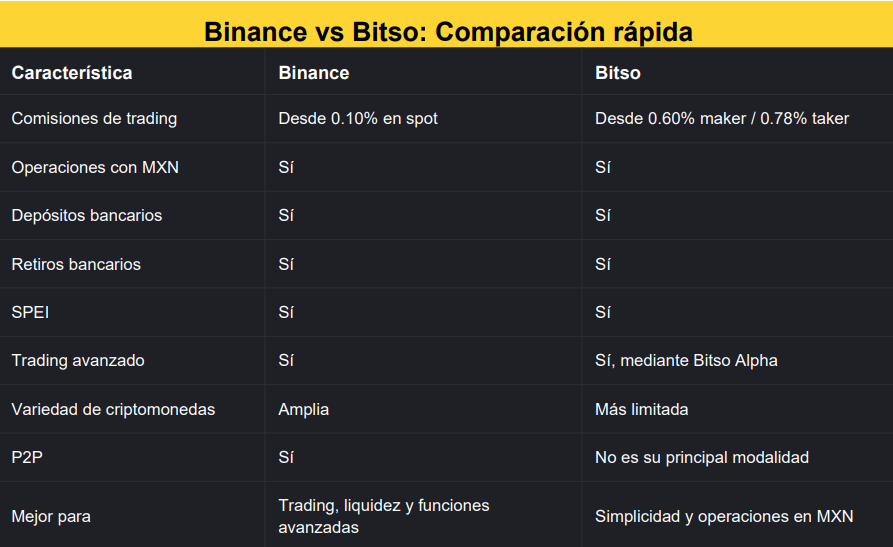The image size is (893, 547).
Task: Select the Variedad de criptomonedas label
Action: [113, 410]
